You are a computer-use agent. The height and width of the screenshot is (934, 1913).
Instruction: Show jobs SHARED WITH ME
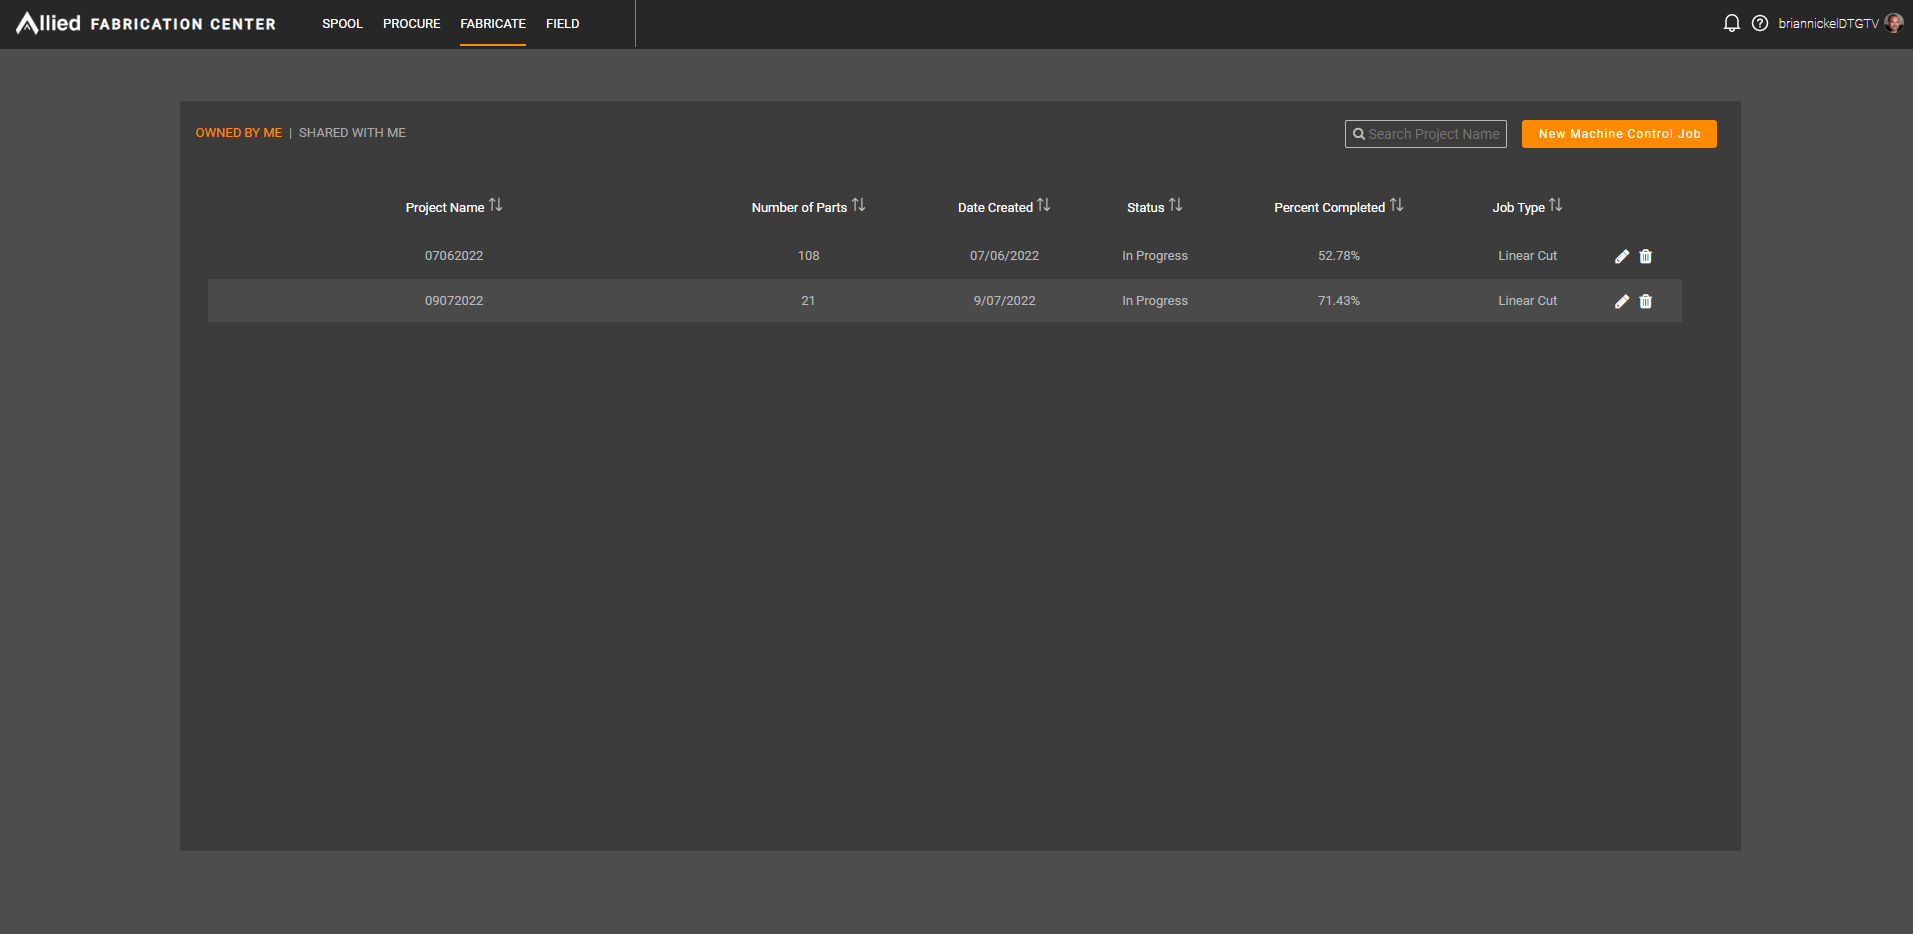point(352,133)
